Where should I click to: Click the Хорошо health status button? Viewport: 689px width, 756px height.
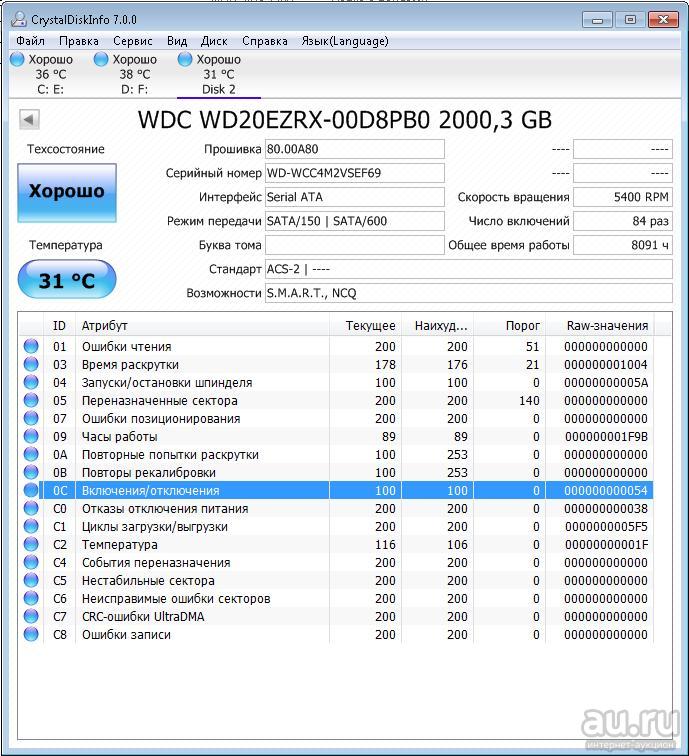click(67, 192)
